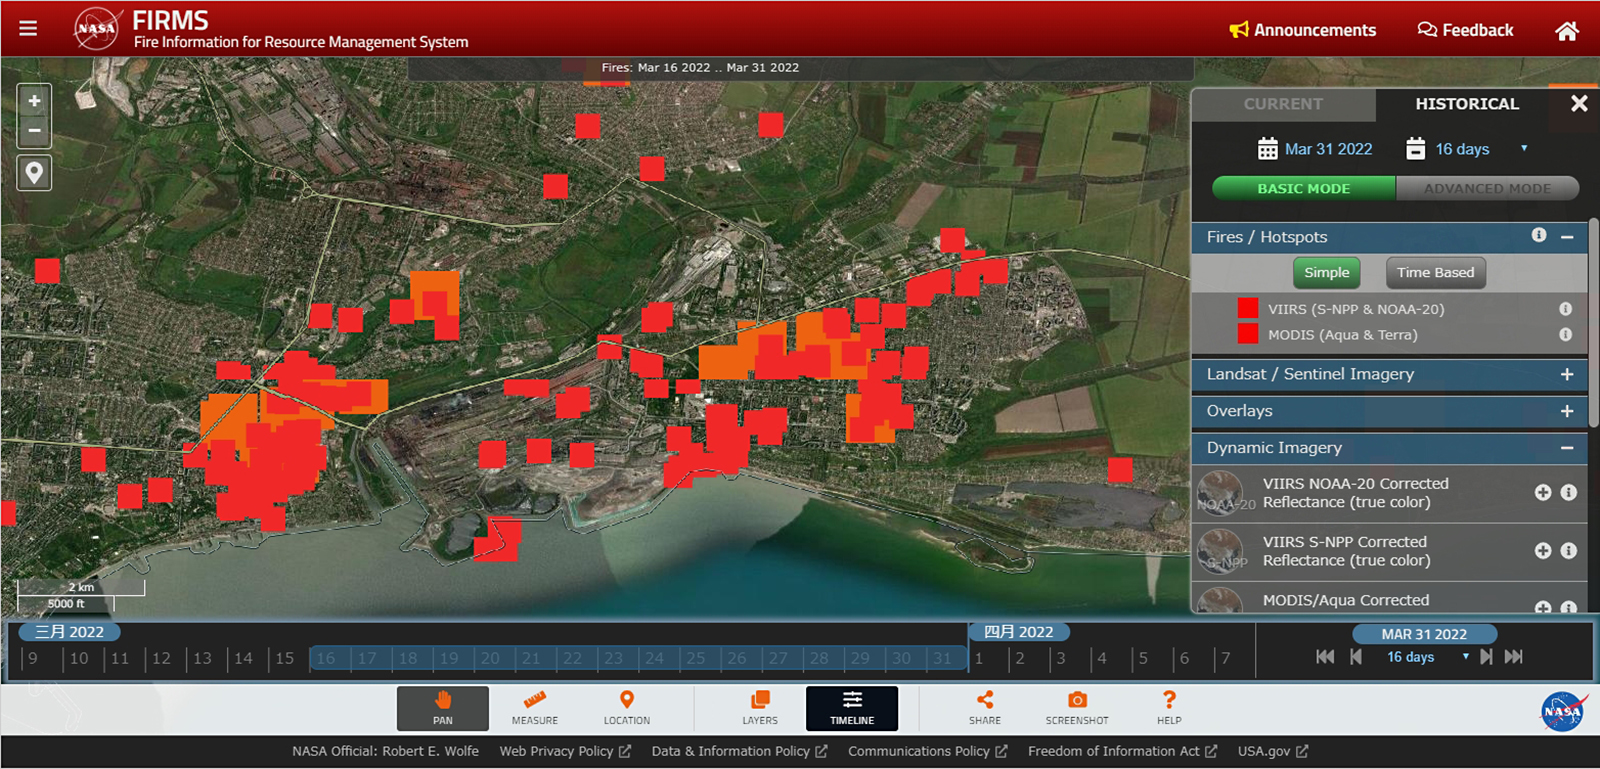Take a map SCREENSHOT
The width and height of the screenshot is (1600, 769).
[1077, 708]
